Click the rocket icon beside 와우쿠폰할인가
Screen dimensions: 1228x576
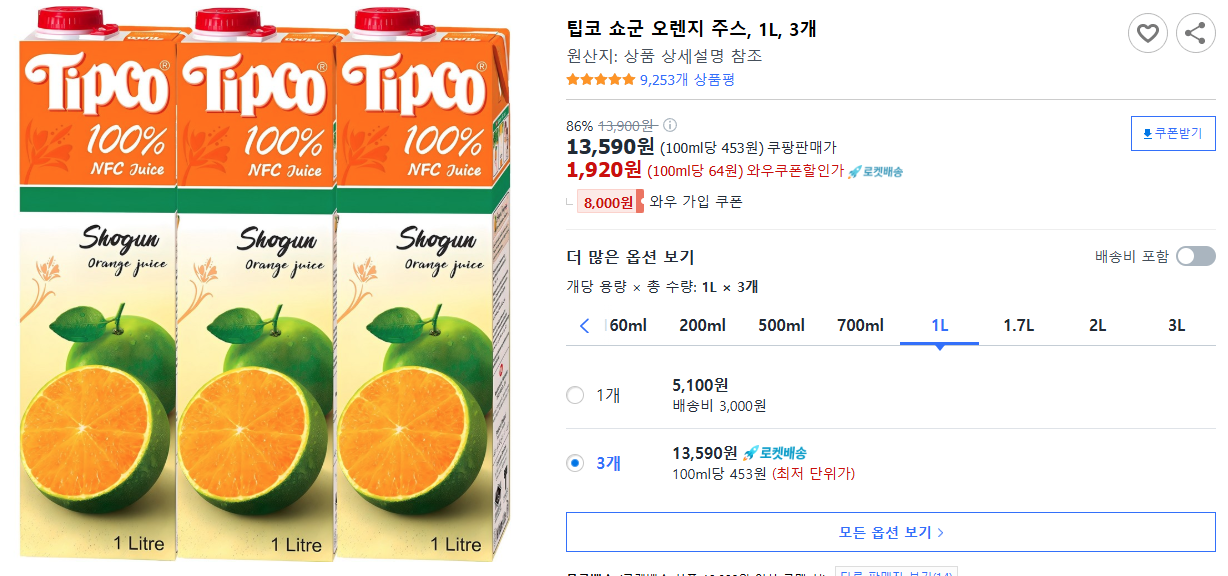click(x=854, y=173)
